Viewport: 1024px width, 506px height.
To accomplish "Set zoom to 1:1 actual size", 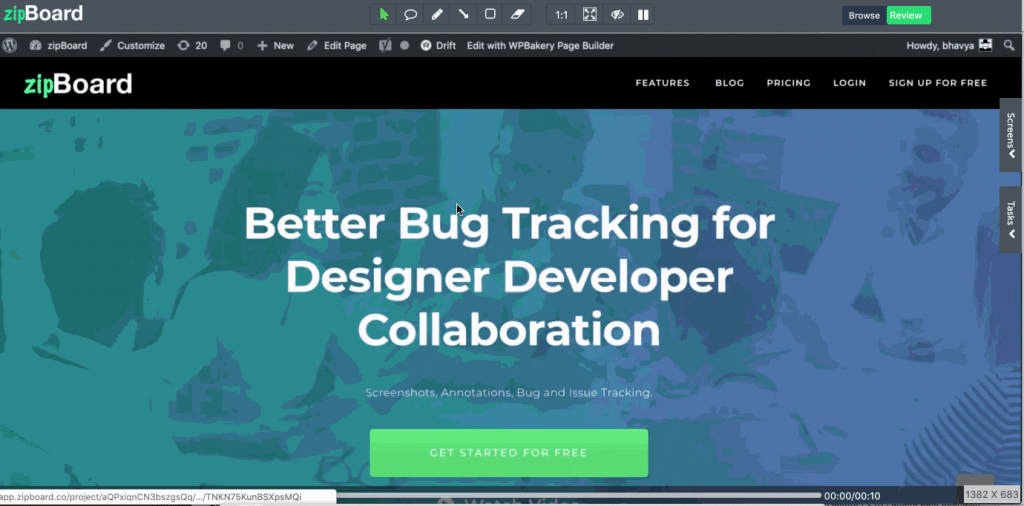I will 562,15.
